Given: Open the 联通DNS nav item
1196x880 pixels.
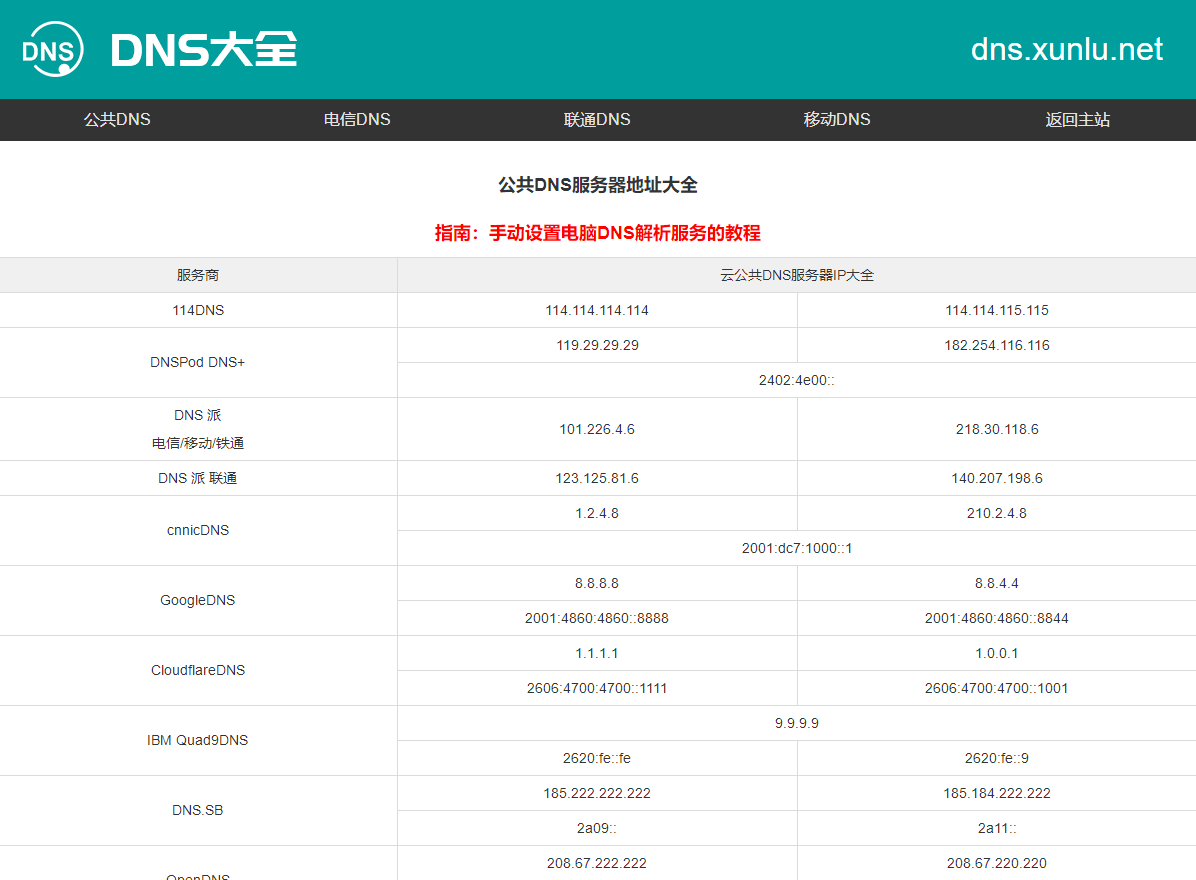Looking at the screenshot, I should (x=597, y=120).
